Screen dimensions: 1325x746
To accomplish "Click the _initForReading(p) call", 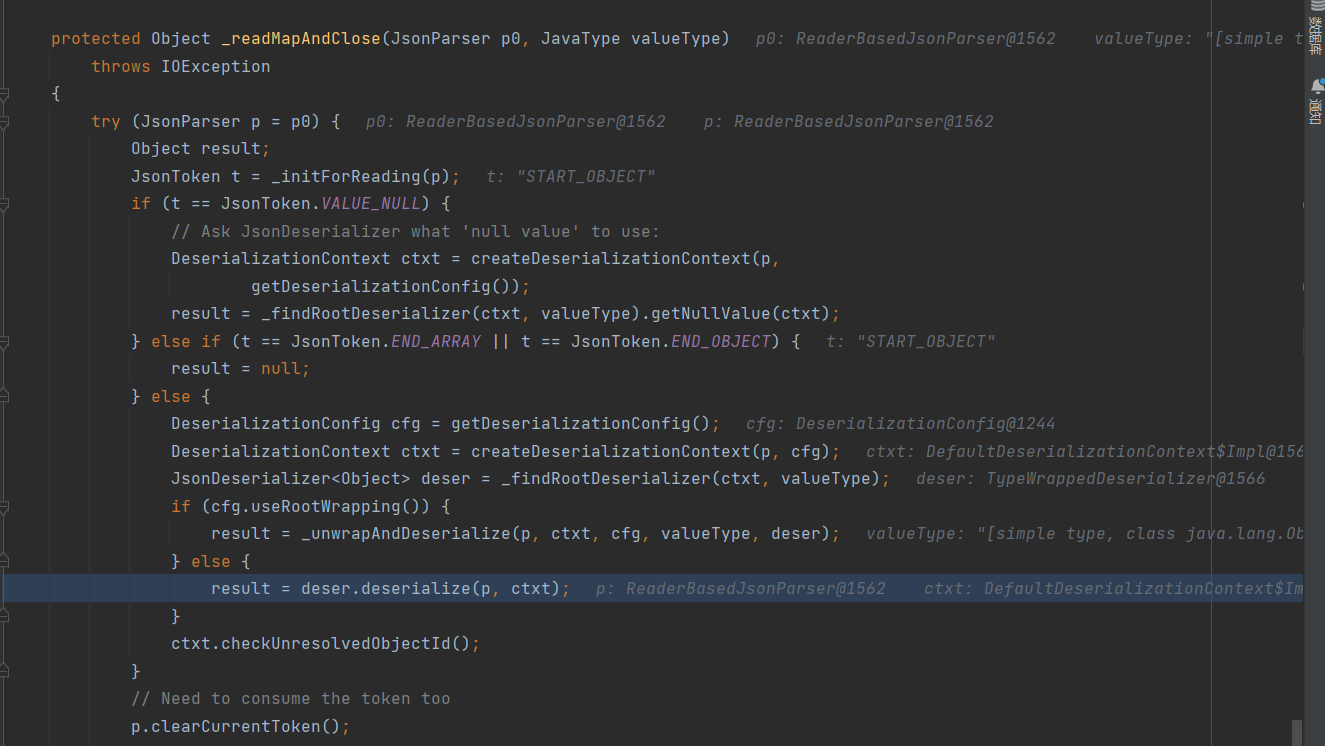I will pos(361,177).
